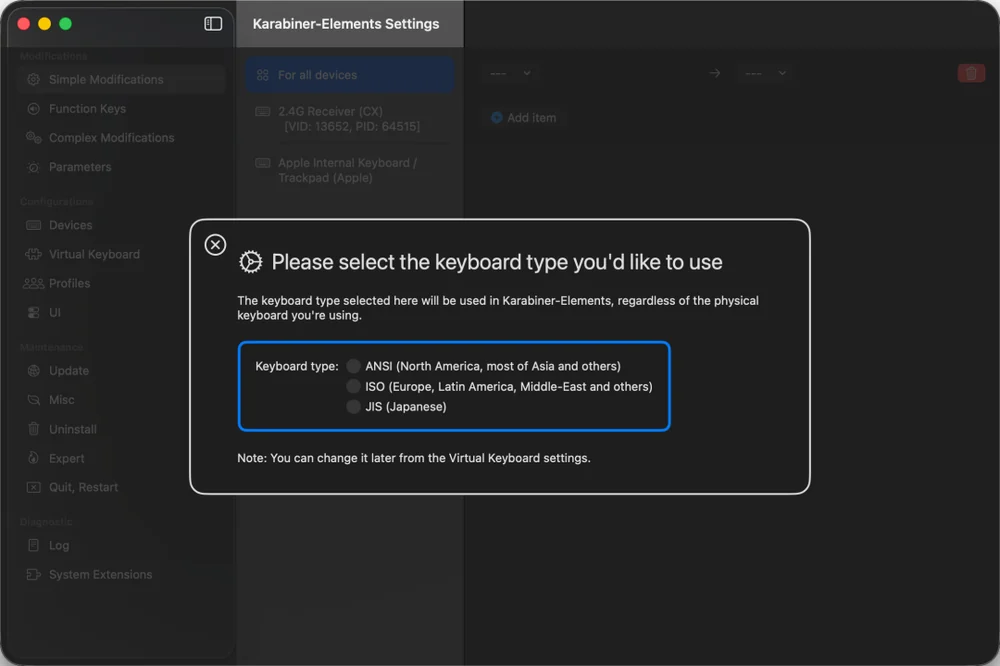Click the Quit, Restart label
1000x666 pixels.
coord(84,487)
